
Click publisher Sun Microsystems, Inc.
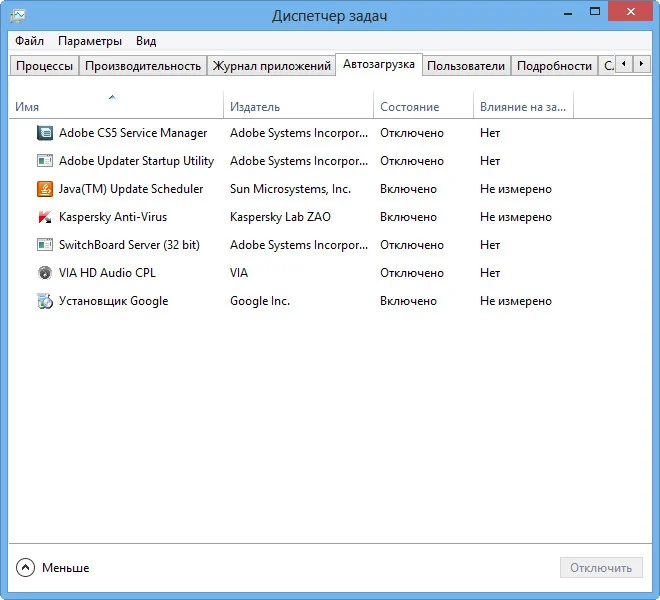pos(290,189)
